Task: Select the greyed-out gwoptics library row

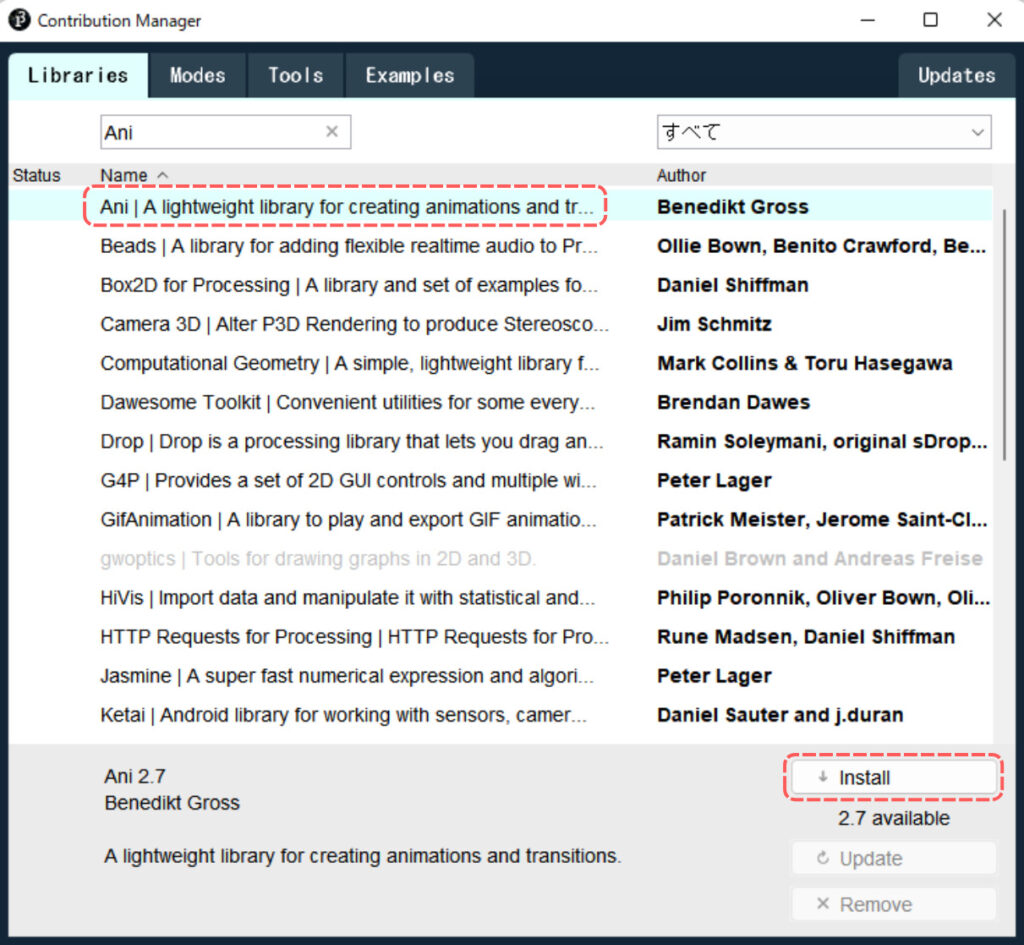Action: [501, 559]
